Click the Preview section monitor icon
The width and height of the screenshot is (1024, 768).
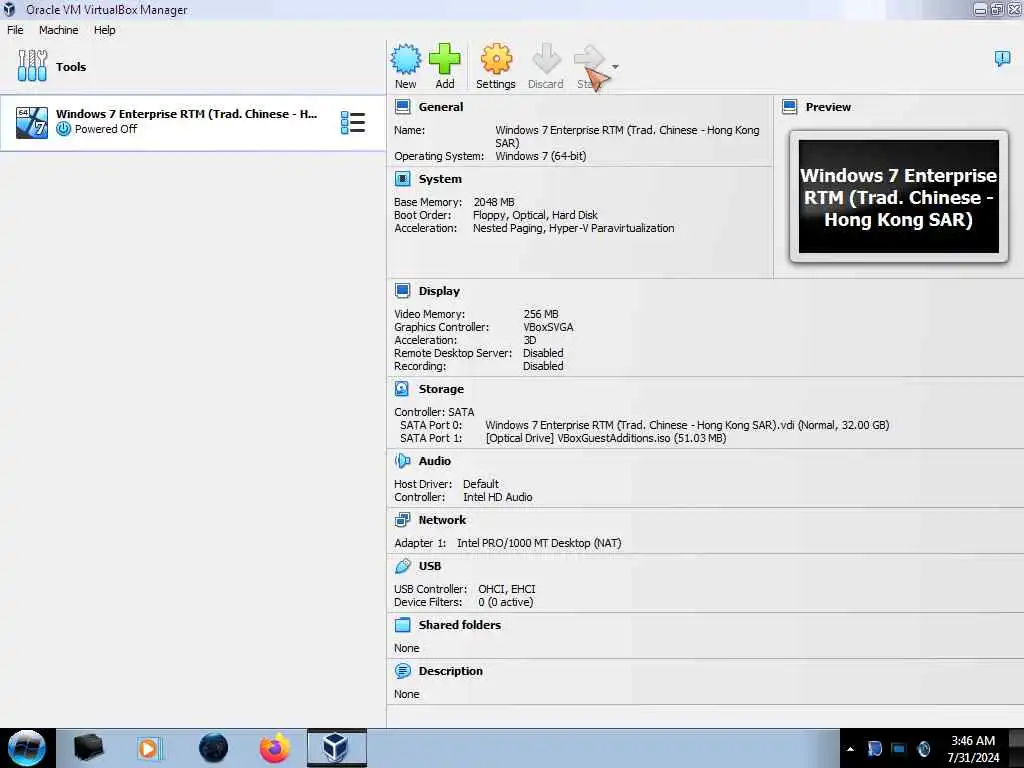coord(790,106)
